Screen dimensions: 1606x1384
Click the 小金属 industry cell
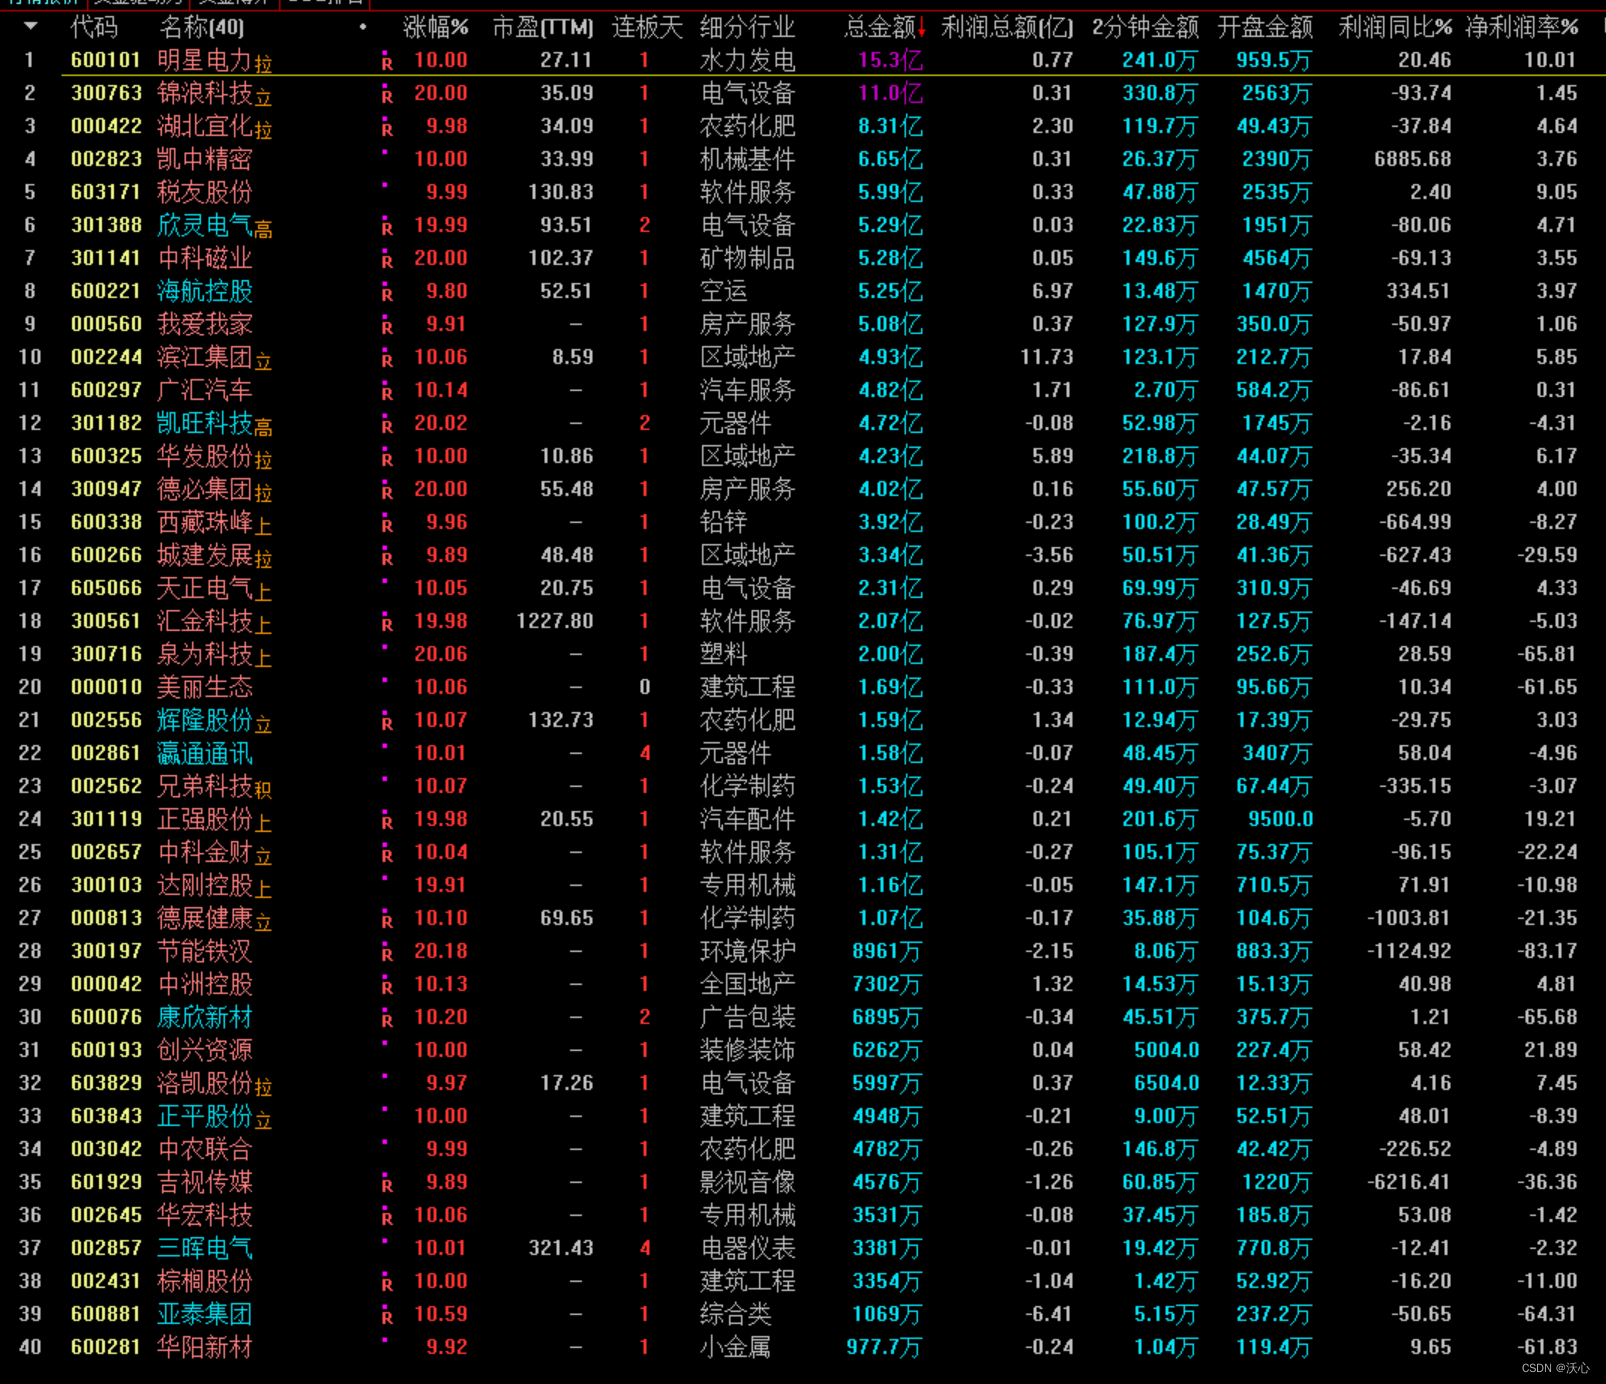[x=735, y=1347]
